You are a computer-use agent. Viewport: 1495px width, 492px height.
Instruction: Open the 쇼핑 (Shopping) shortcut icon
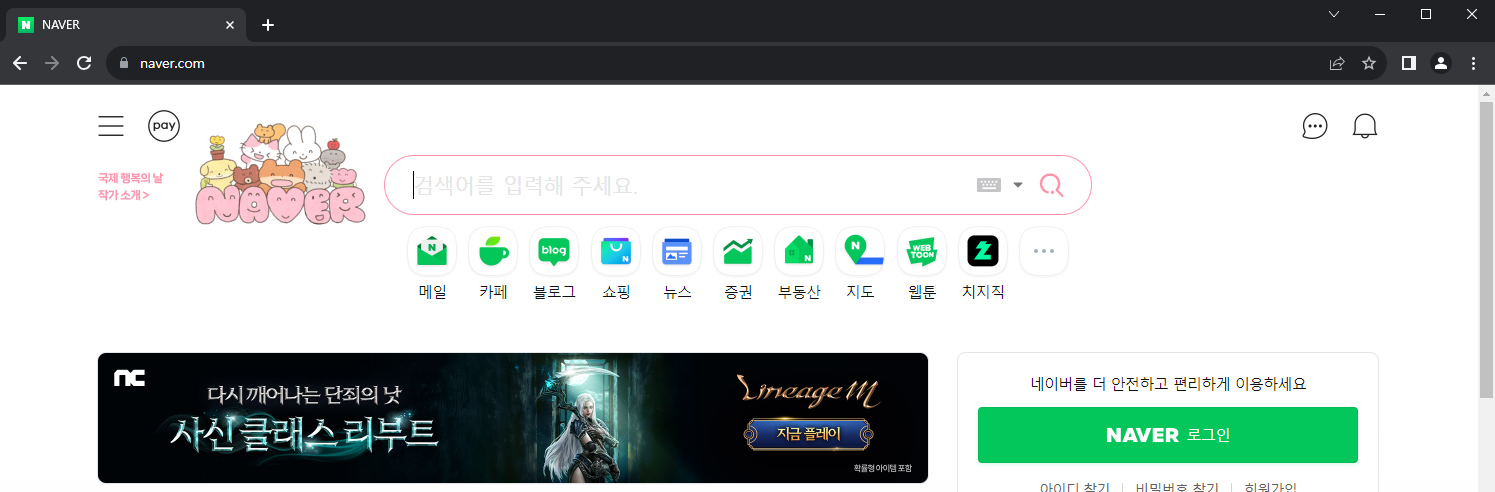point(616,251)
